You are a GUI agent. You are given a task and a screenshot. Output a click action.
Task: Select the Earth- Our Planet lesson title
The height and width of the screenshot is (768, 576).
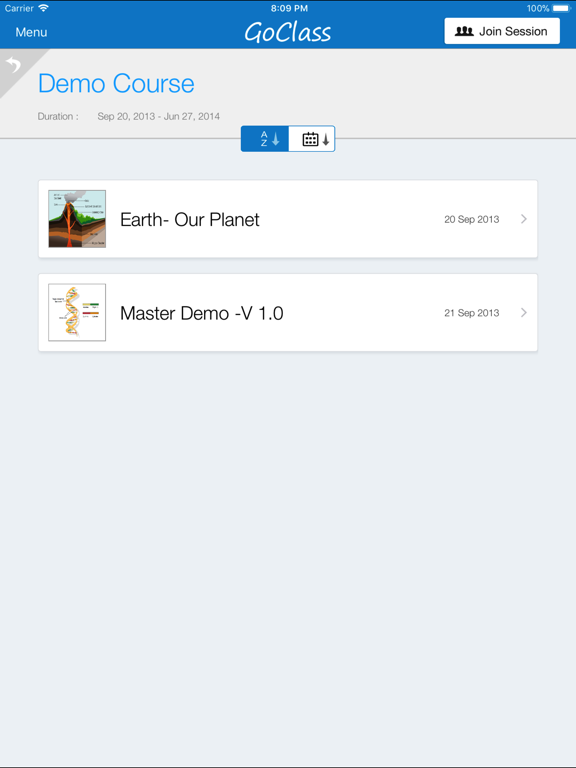190,219
